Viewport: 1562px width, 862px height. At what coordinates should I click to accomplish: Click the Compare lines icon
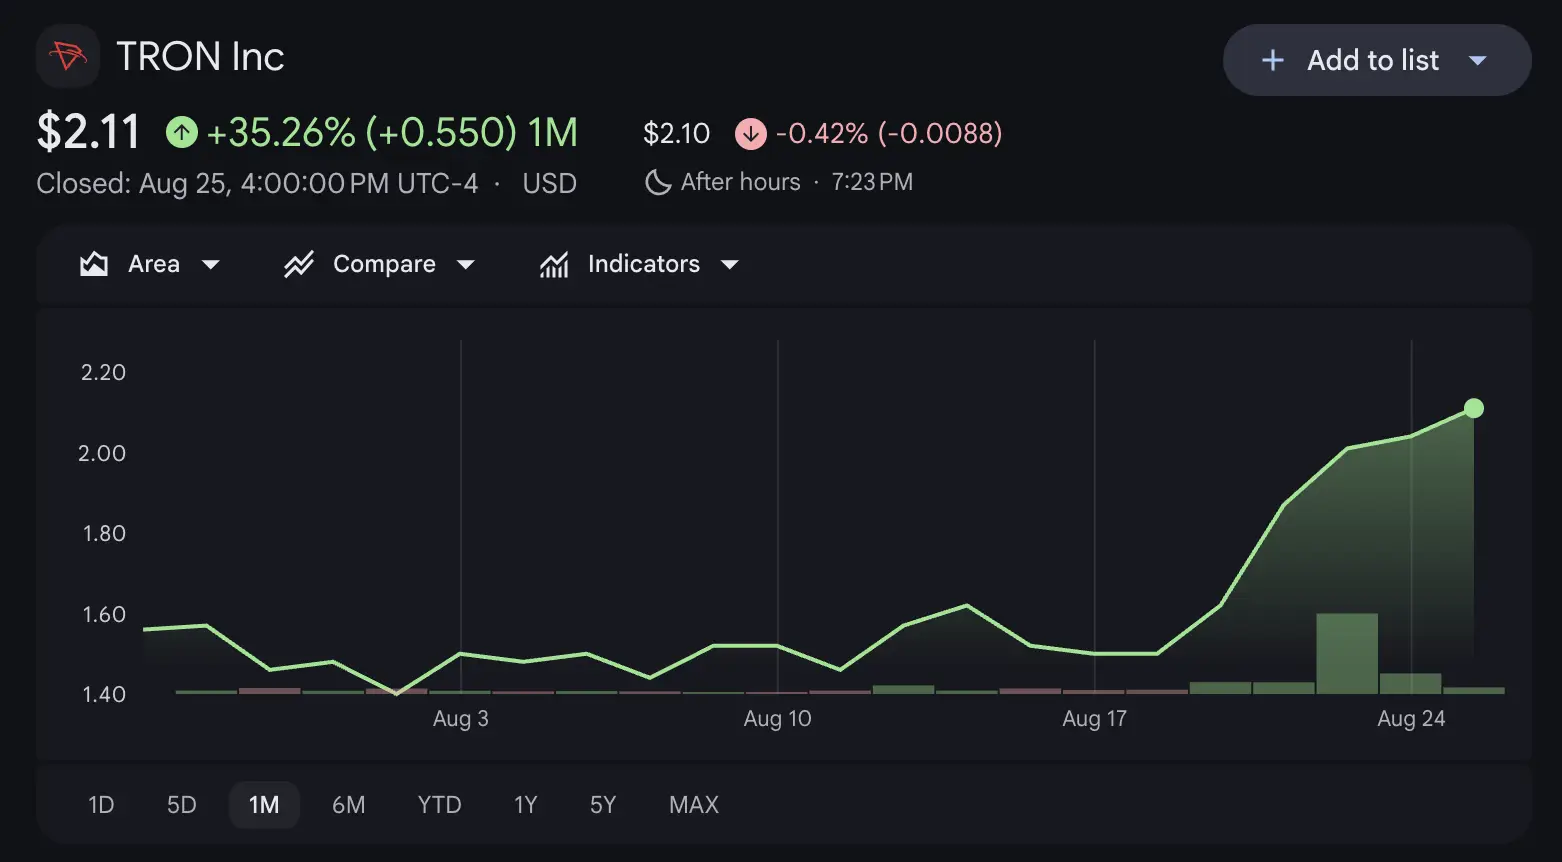[299, 264]
